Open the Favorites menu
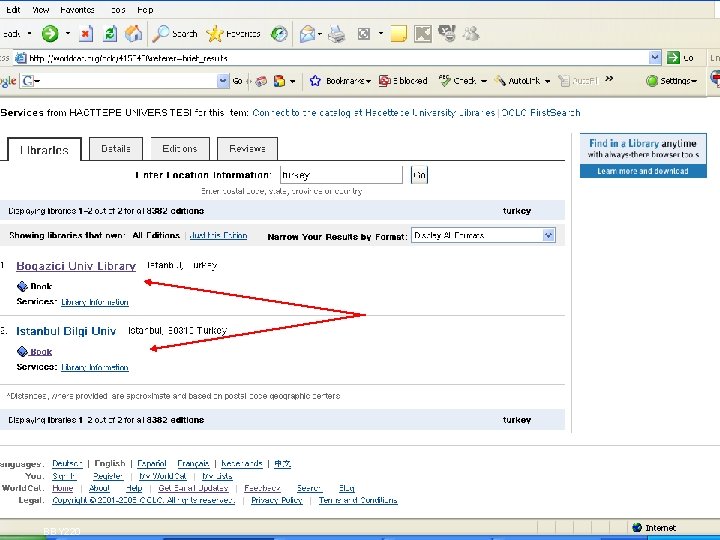The image size is (720, 540). (x=77, y=10)
